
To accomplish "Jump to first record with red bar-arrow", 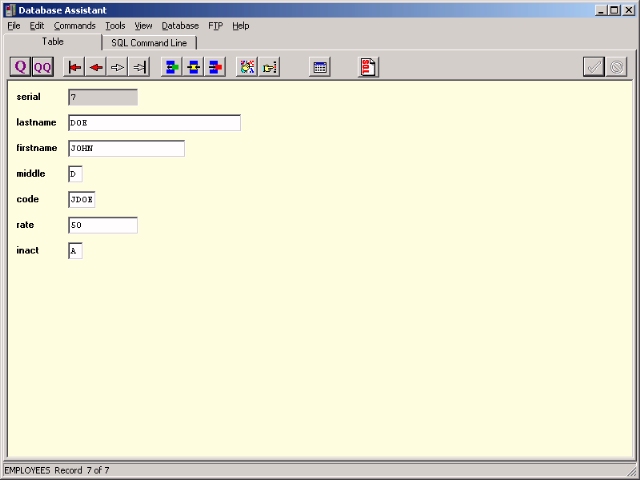I will coord(74,67).
